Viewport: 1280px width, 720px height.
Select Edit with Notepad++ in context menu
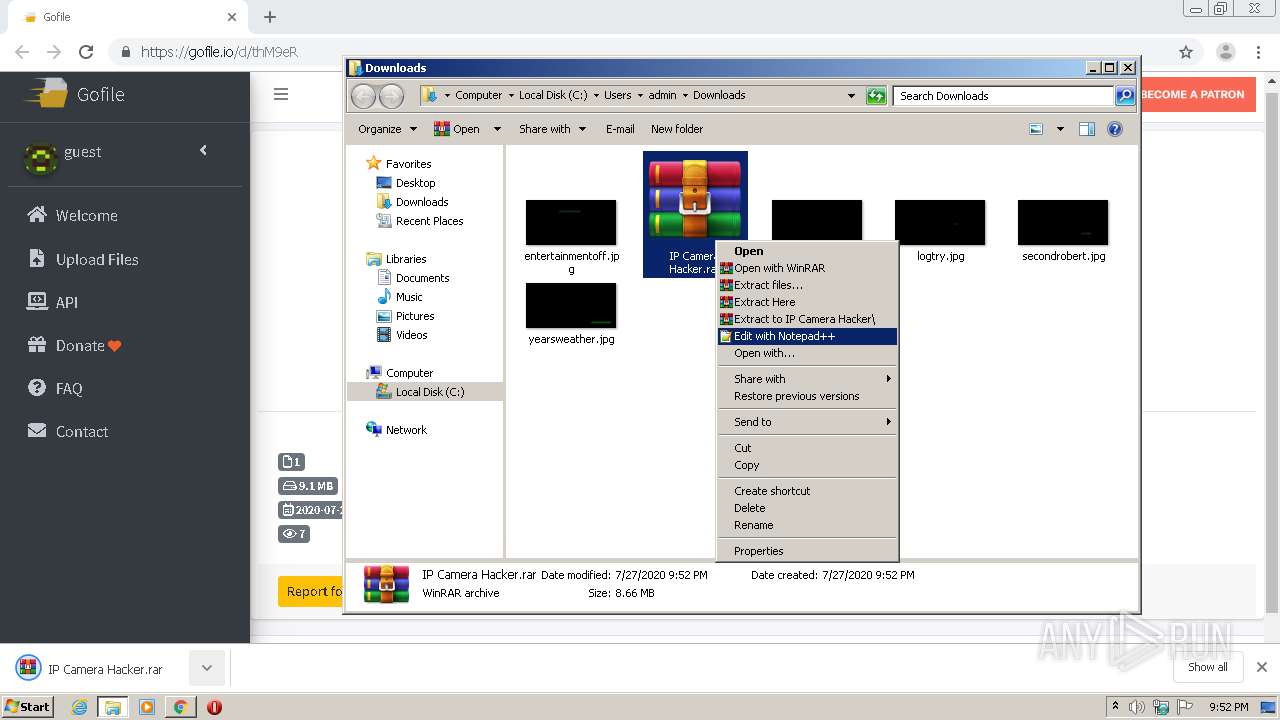(x=807, y=336)
